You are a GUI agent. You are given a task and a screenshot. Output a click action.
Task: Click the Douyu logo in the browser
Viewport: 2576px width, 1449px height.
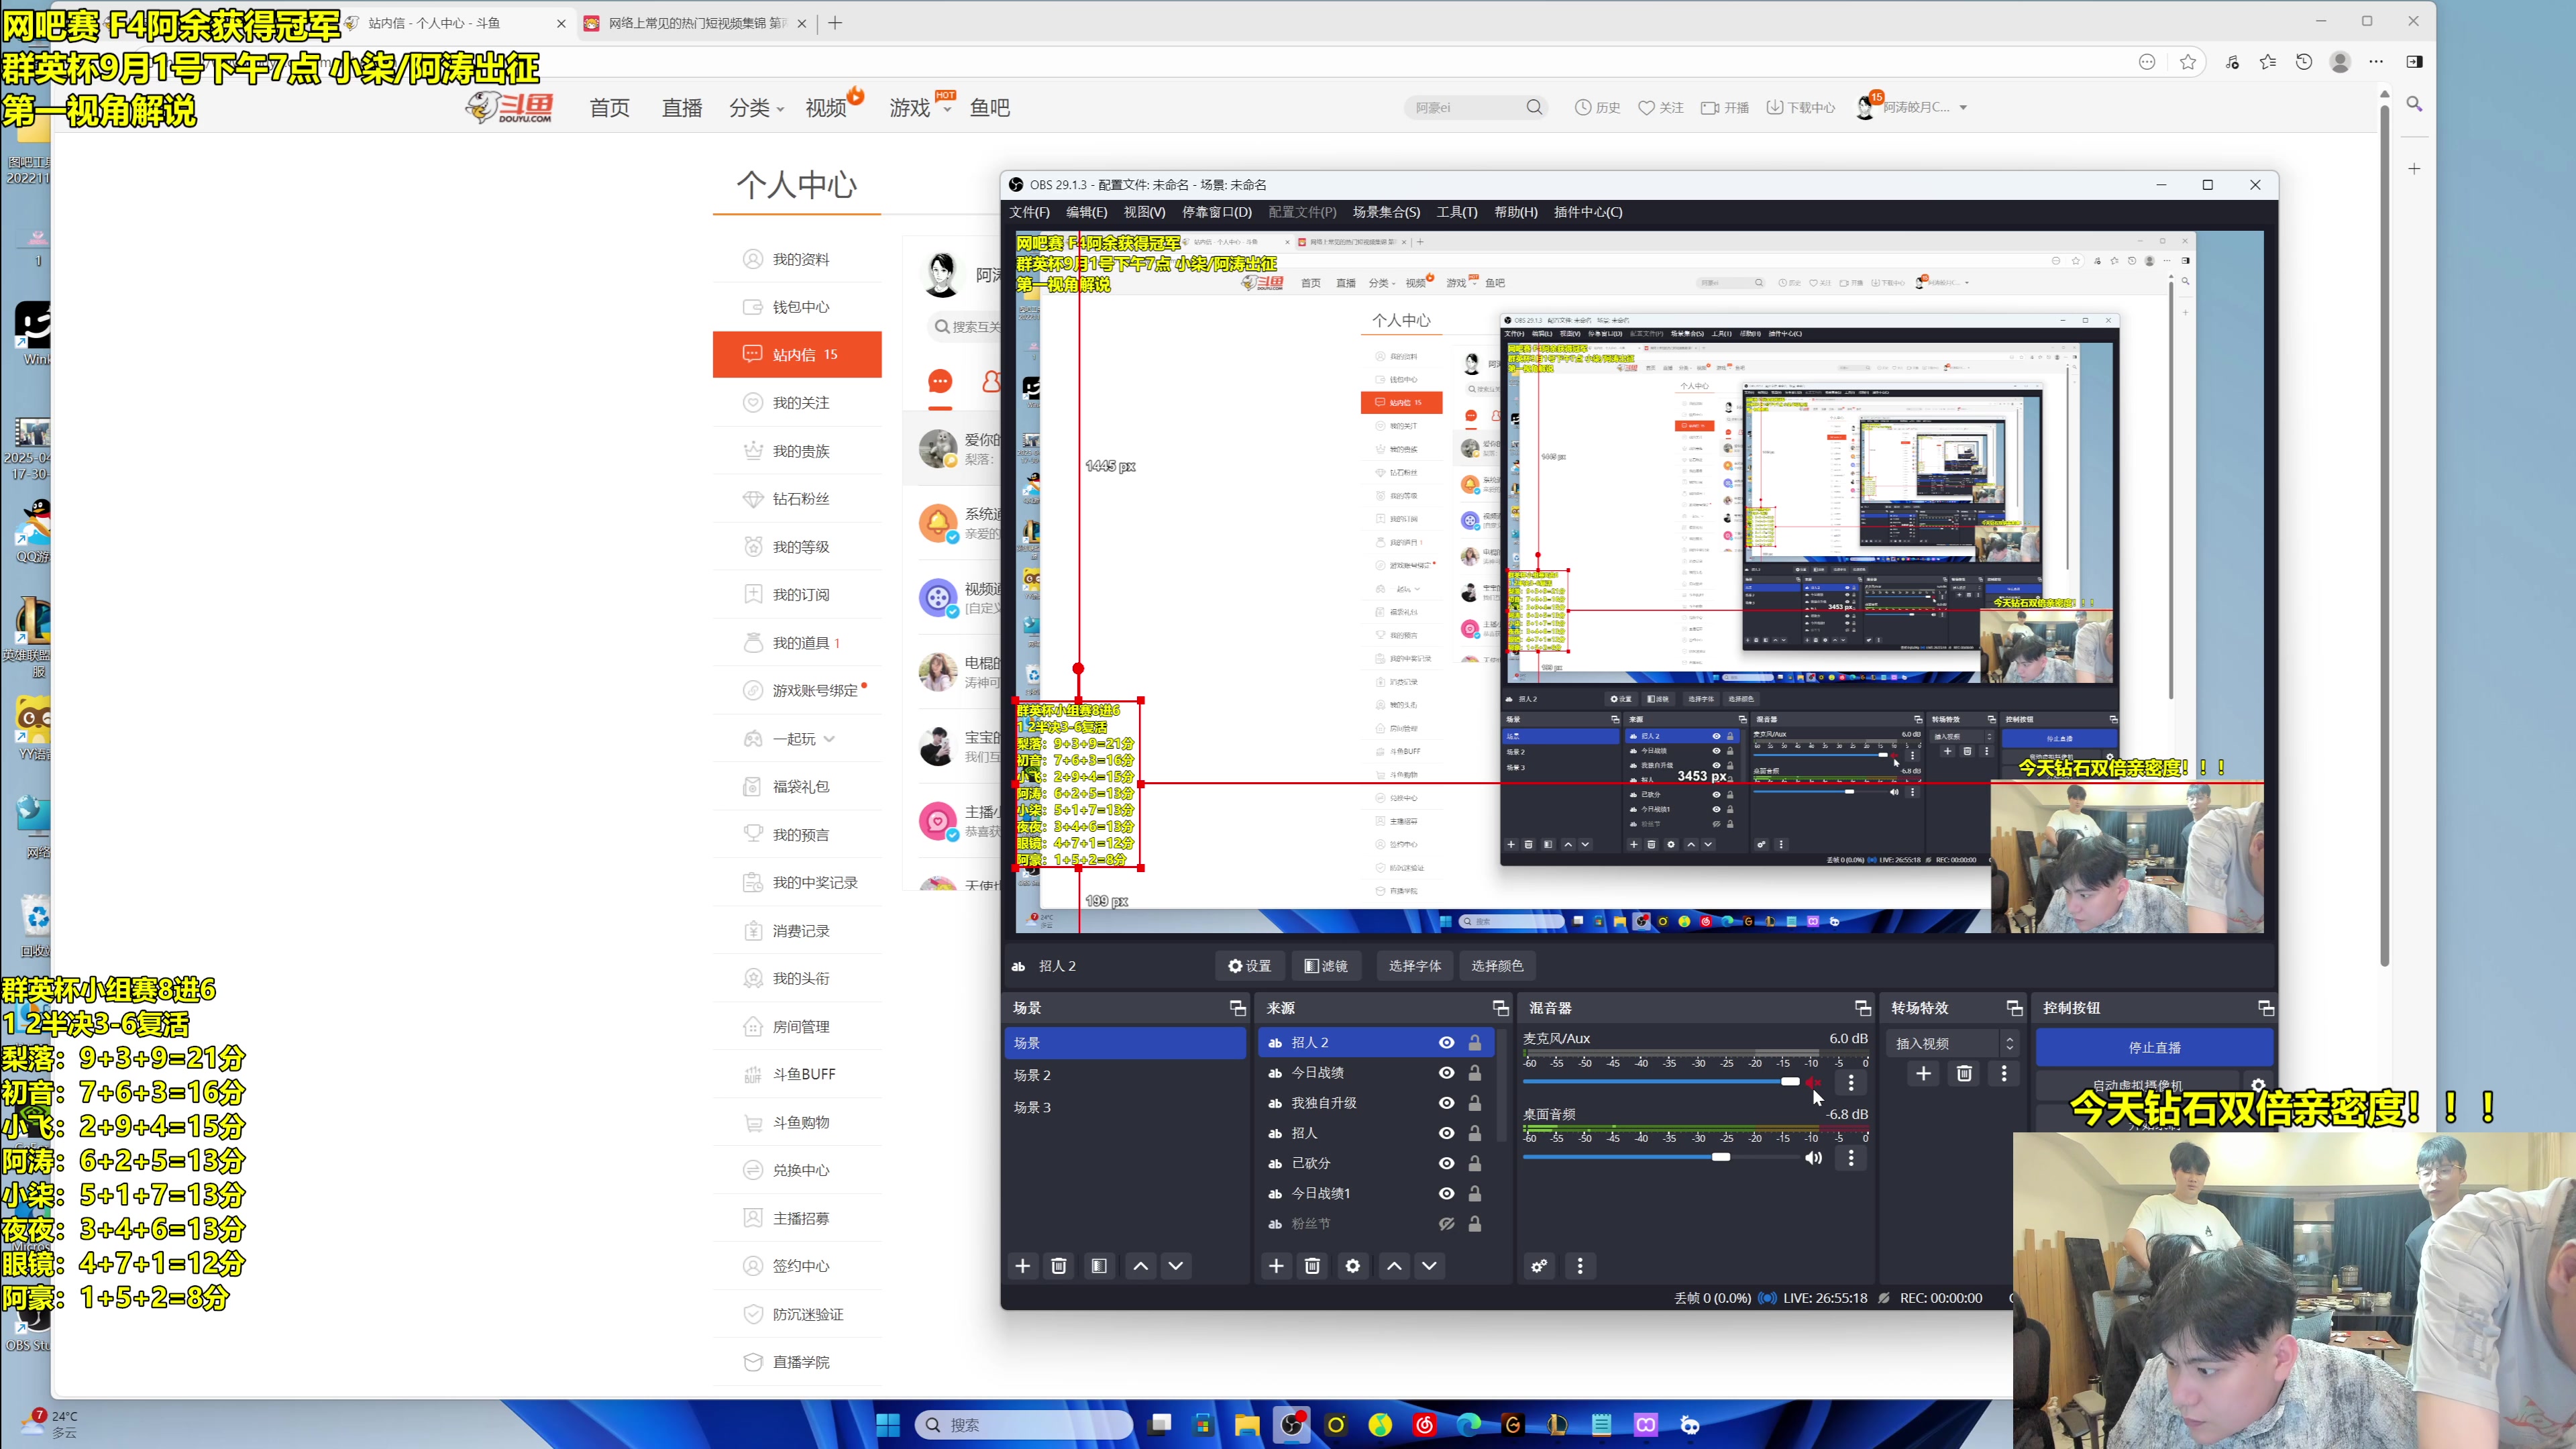[x=510, y=107]
